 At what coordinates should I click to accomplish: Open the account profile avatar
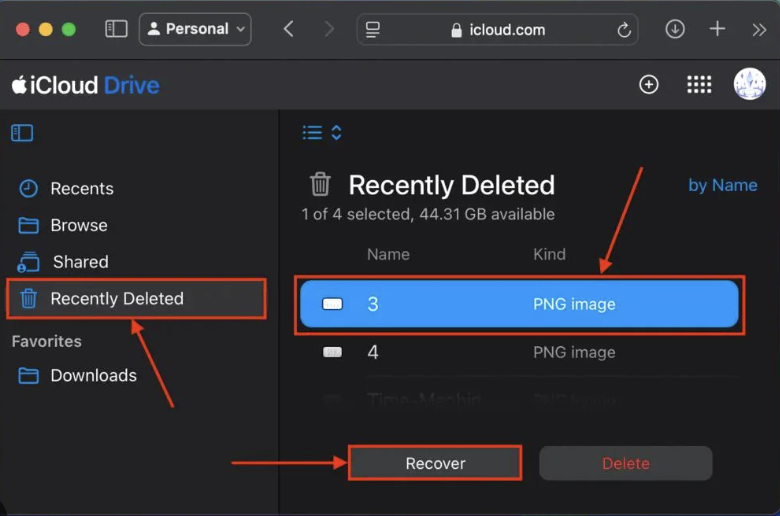tap(749, 84)
